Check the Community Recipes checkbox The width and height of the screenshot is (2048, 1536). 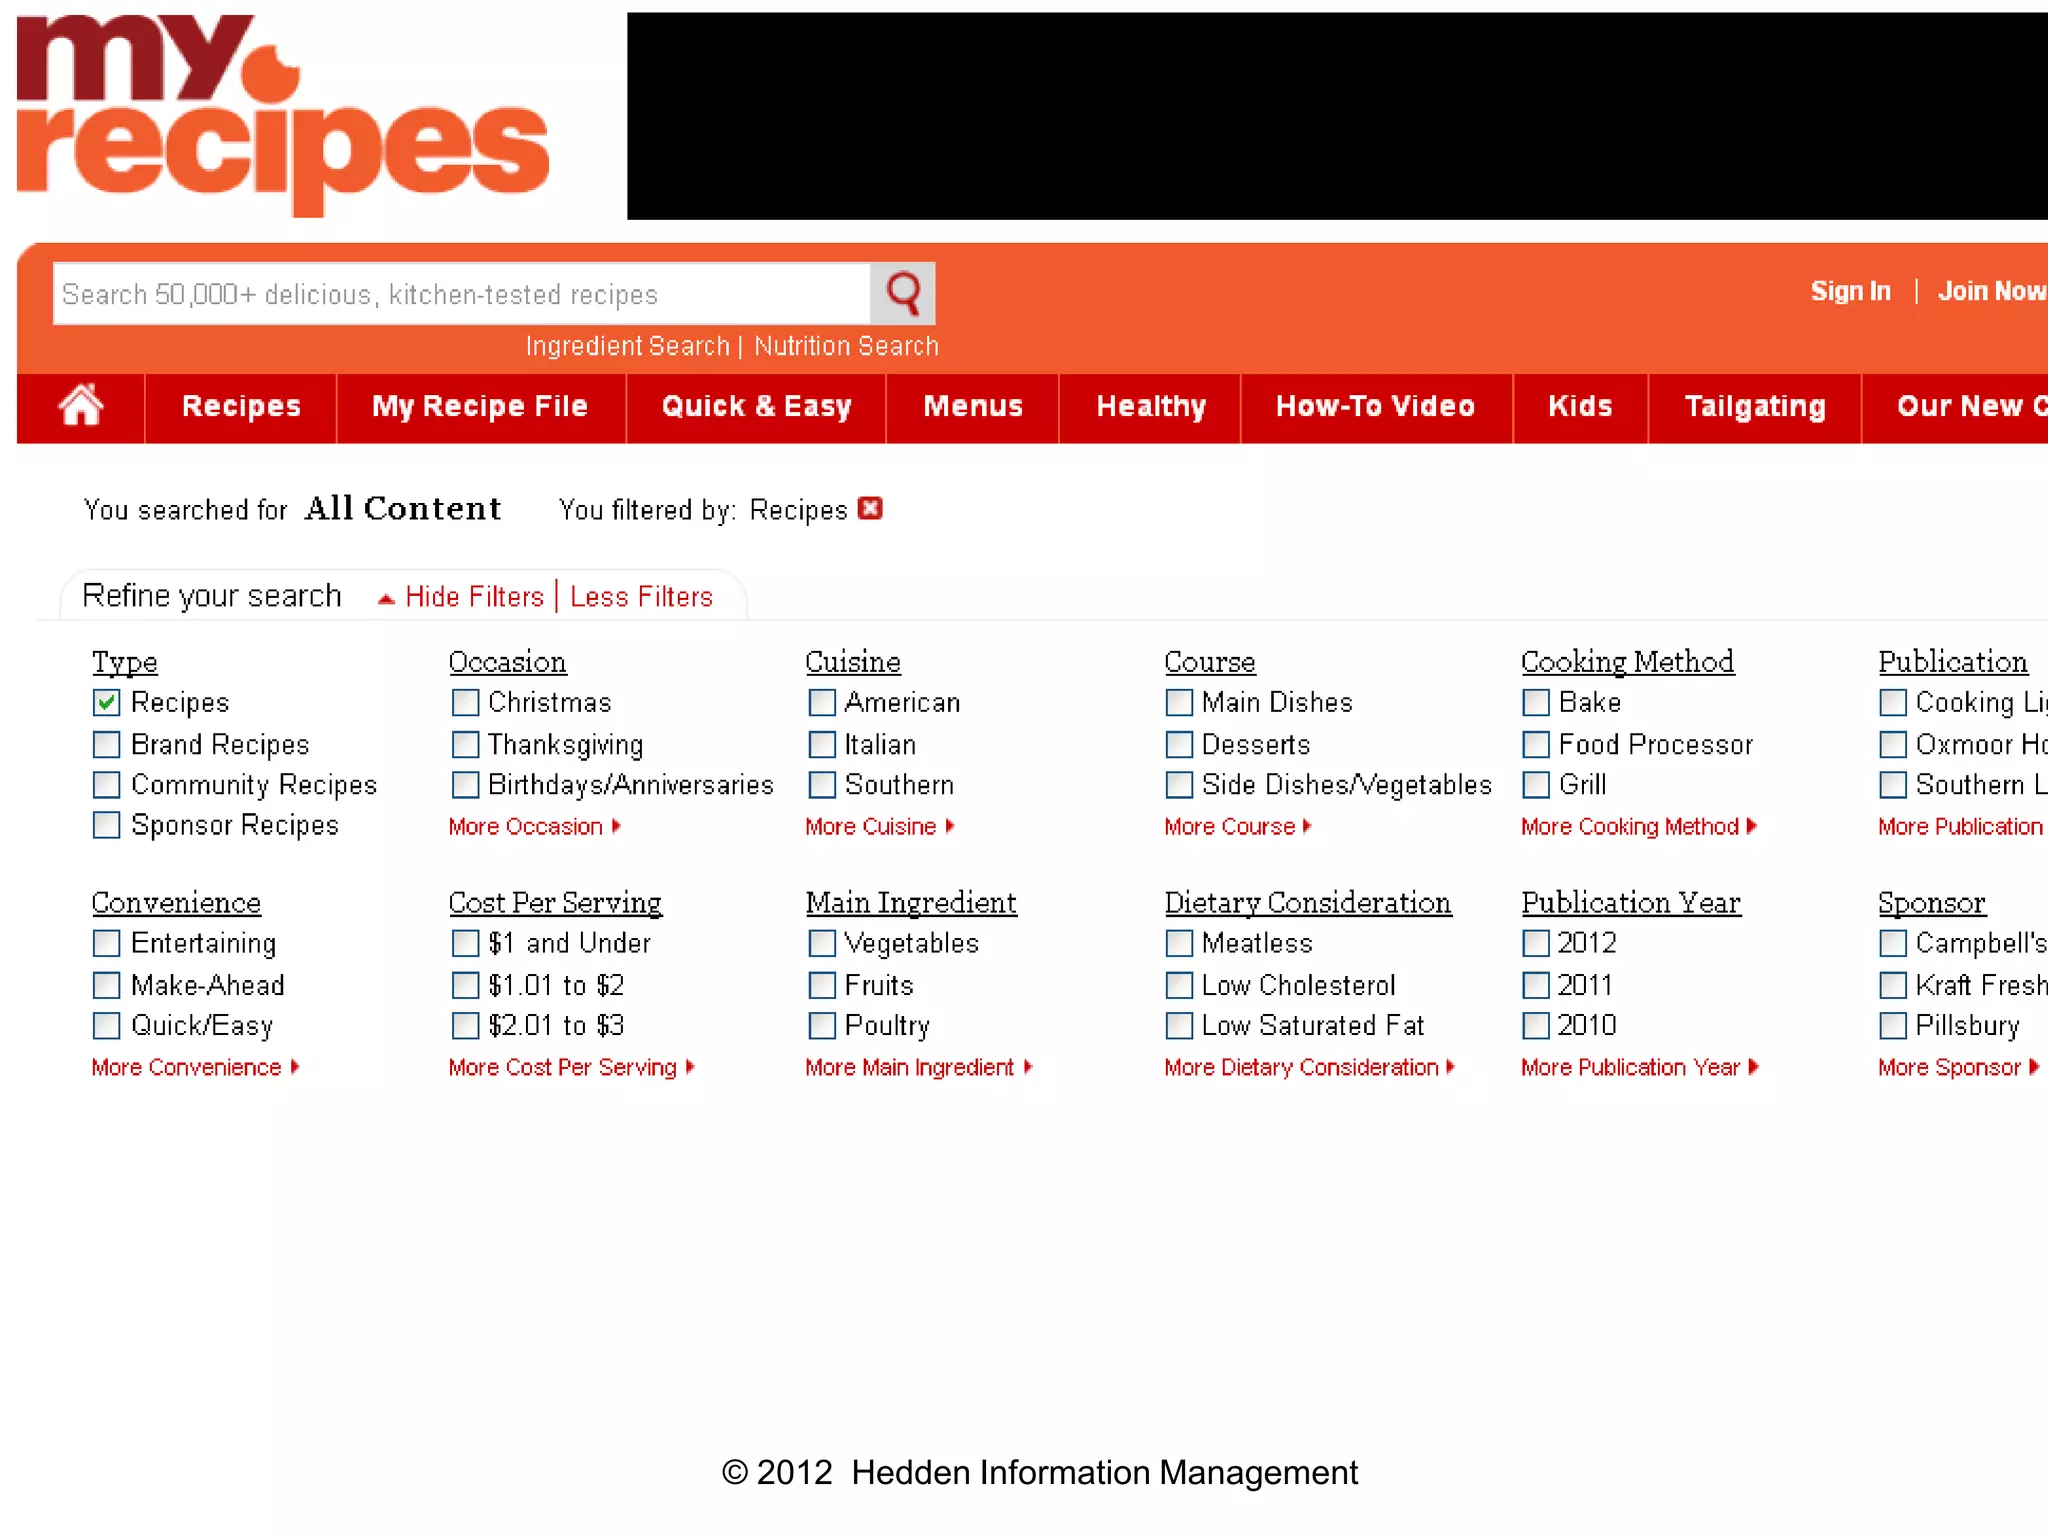pos(107,785)
